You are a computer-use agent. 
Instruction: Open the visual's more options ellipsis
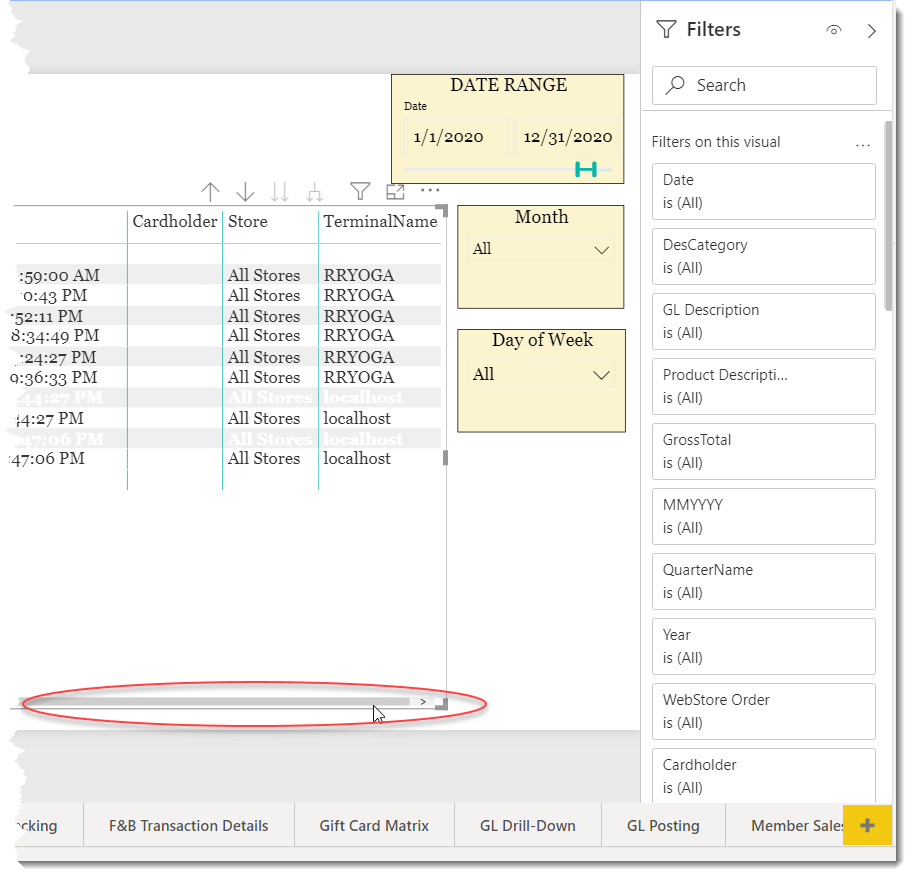tap(430, 190)
